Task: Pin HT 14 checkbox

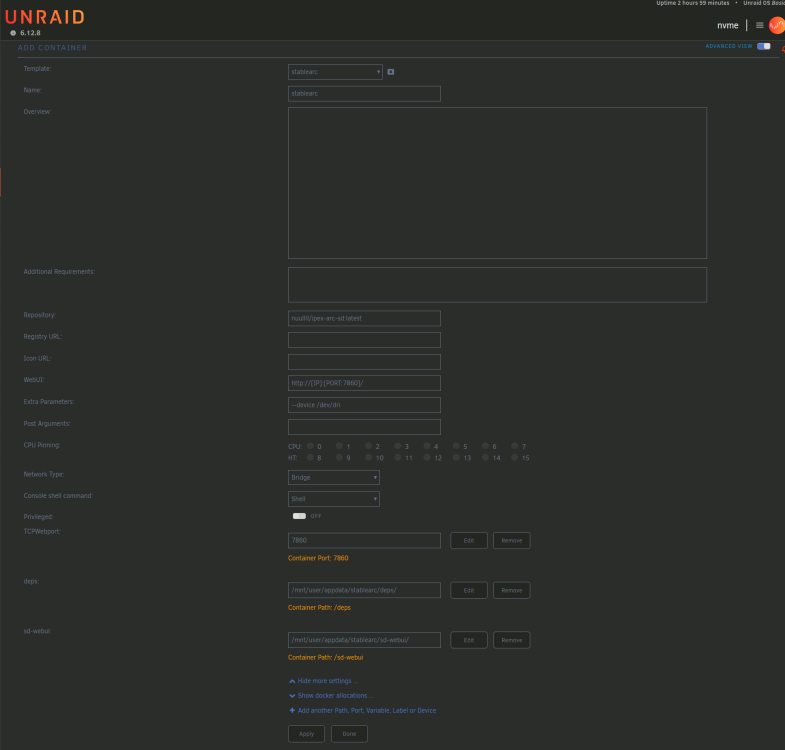Action: (485, 457)
